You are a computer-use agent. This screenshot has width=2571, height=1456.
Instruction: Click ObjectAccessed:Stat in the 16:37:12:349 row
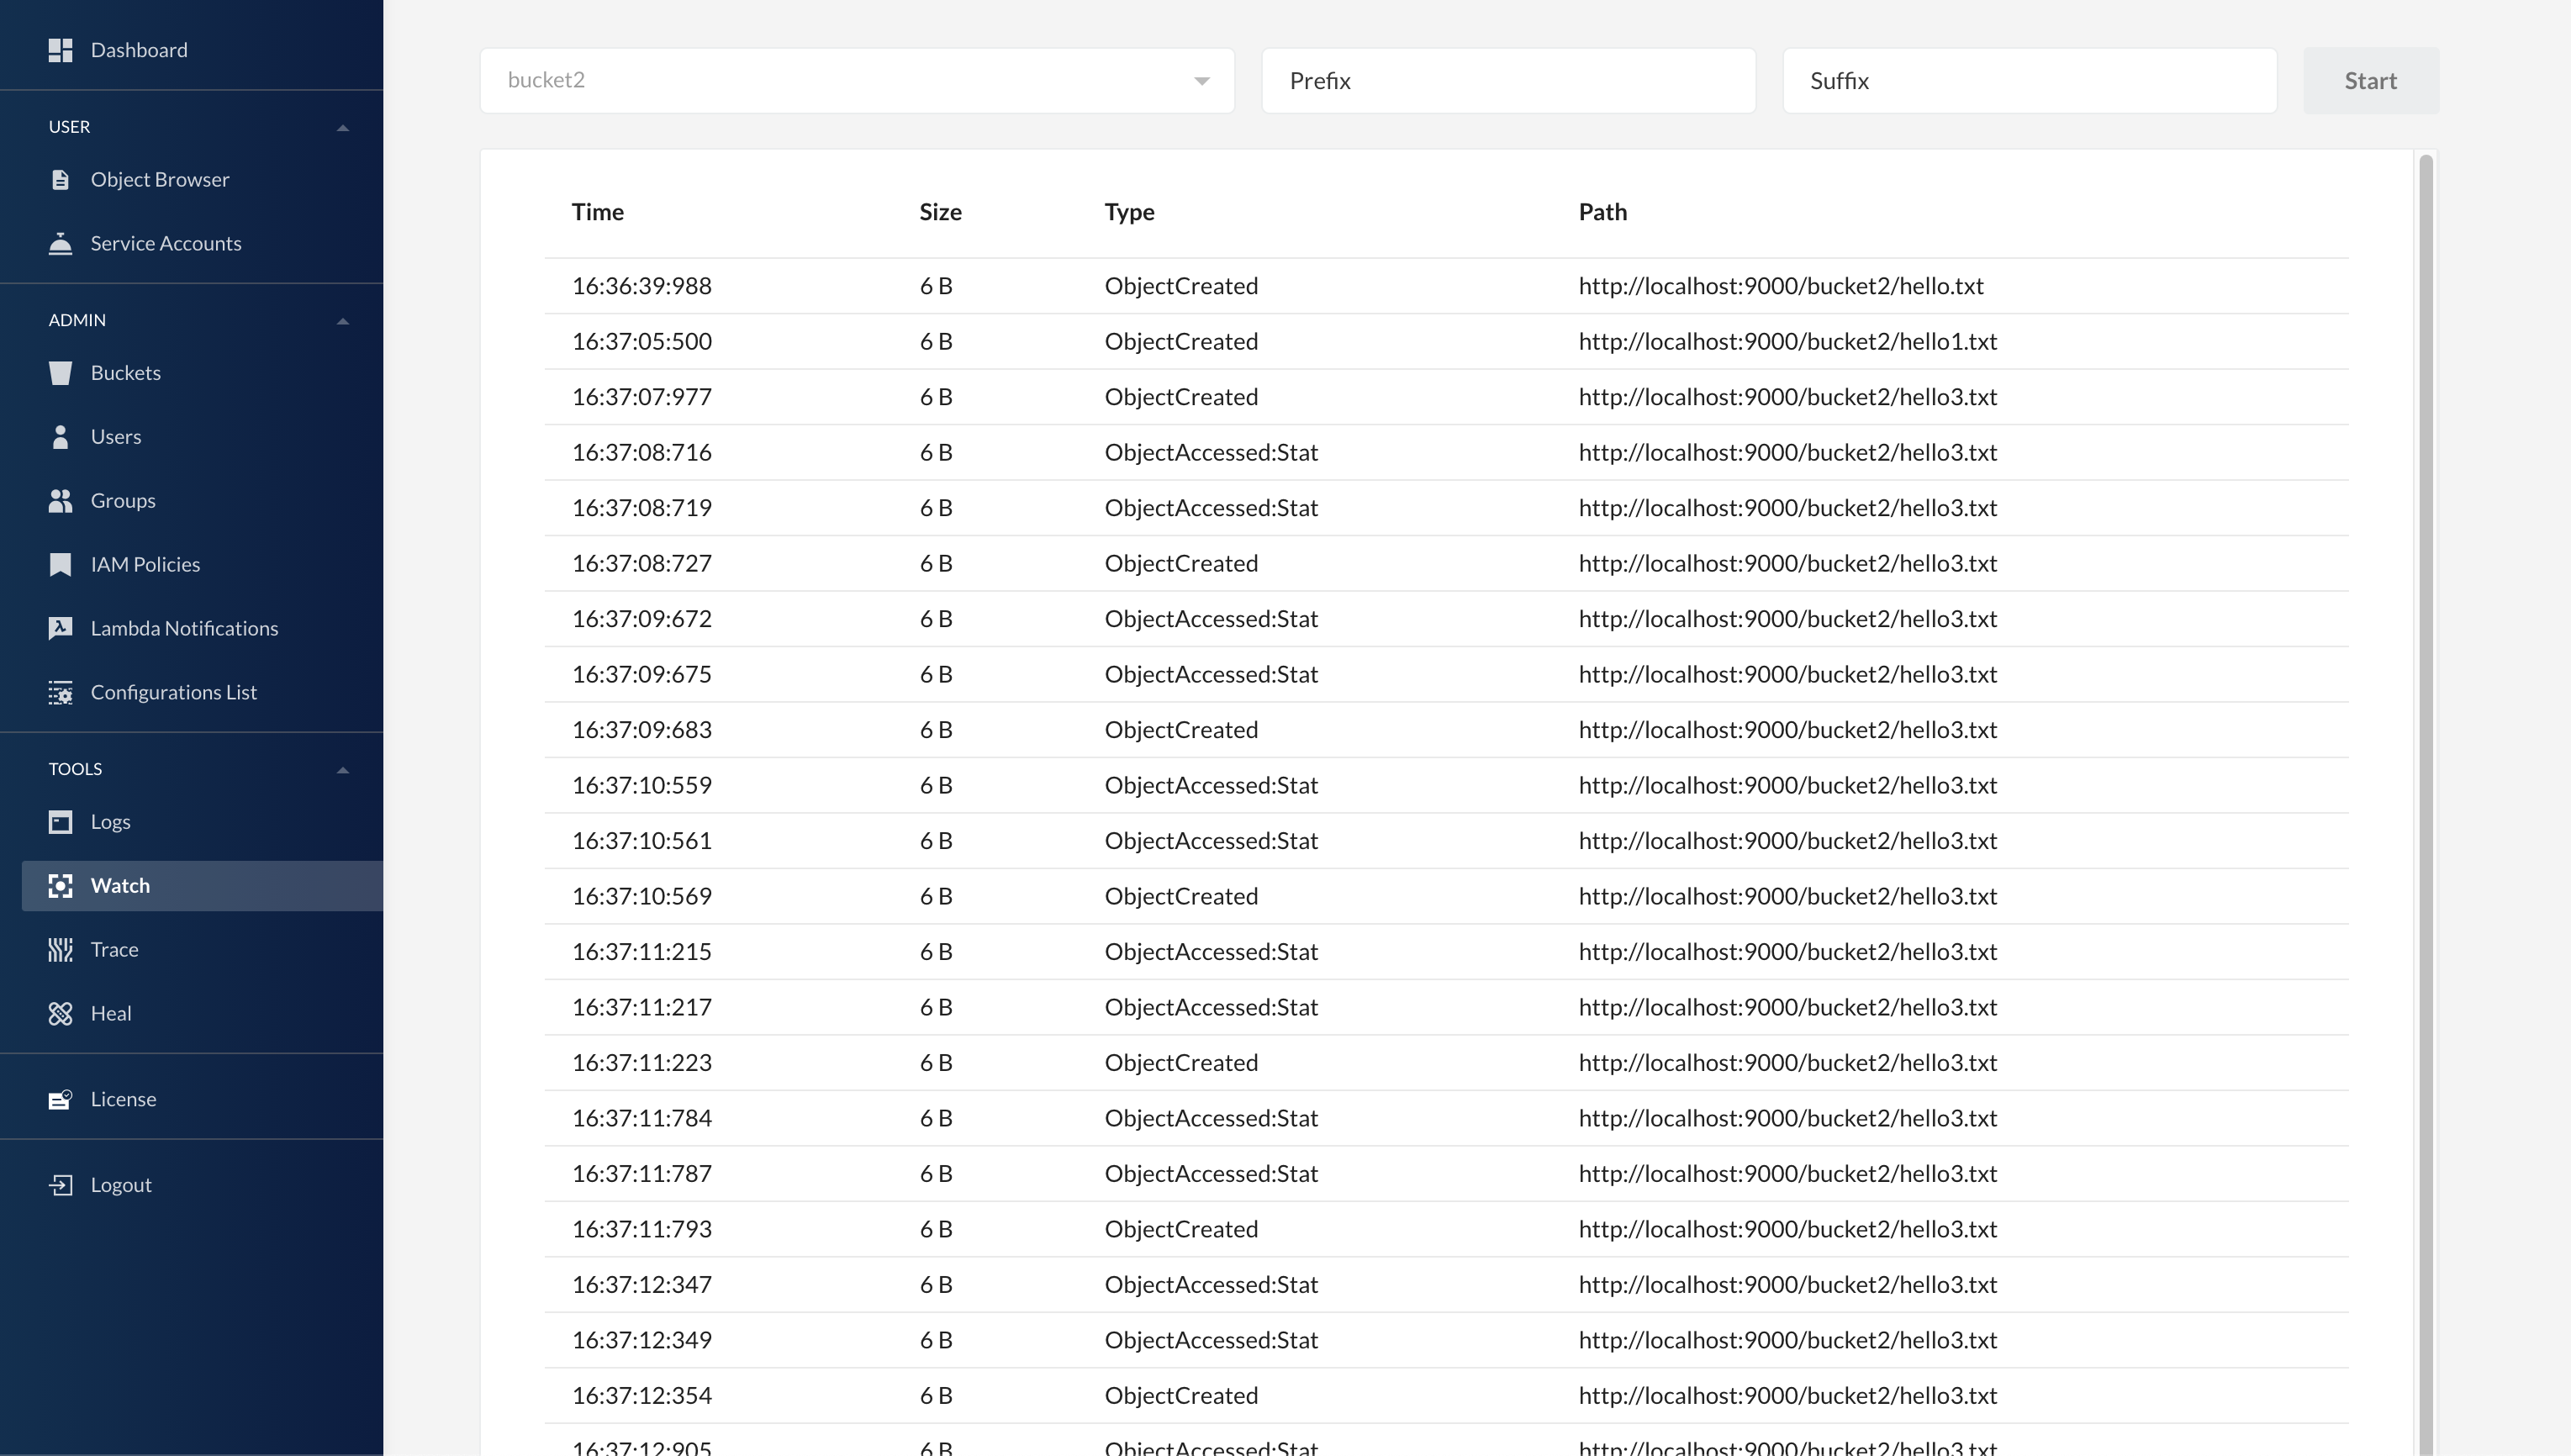pos(1211,1340)
